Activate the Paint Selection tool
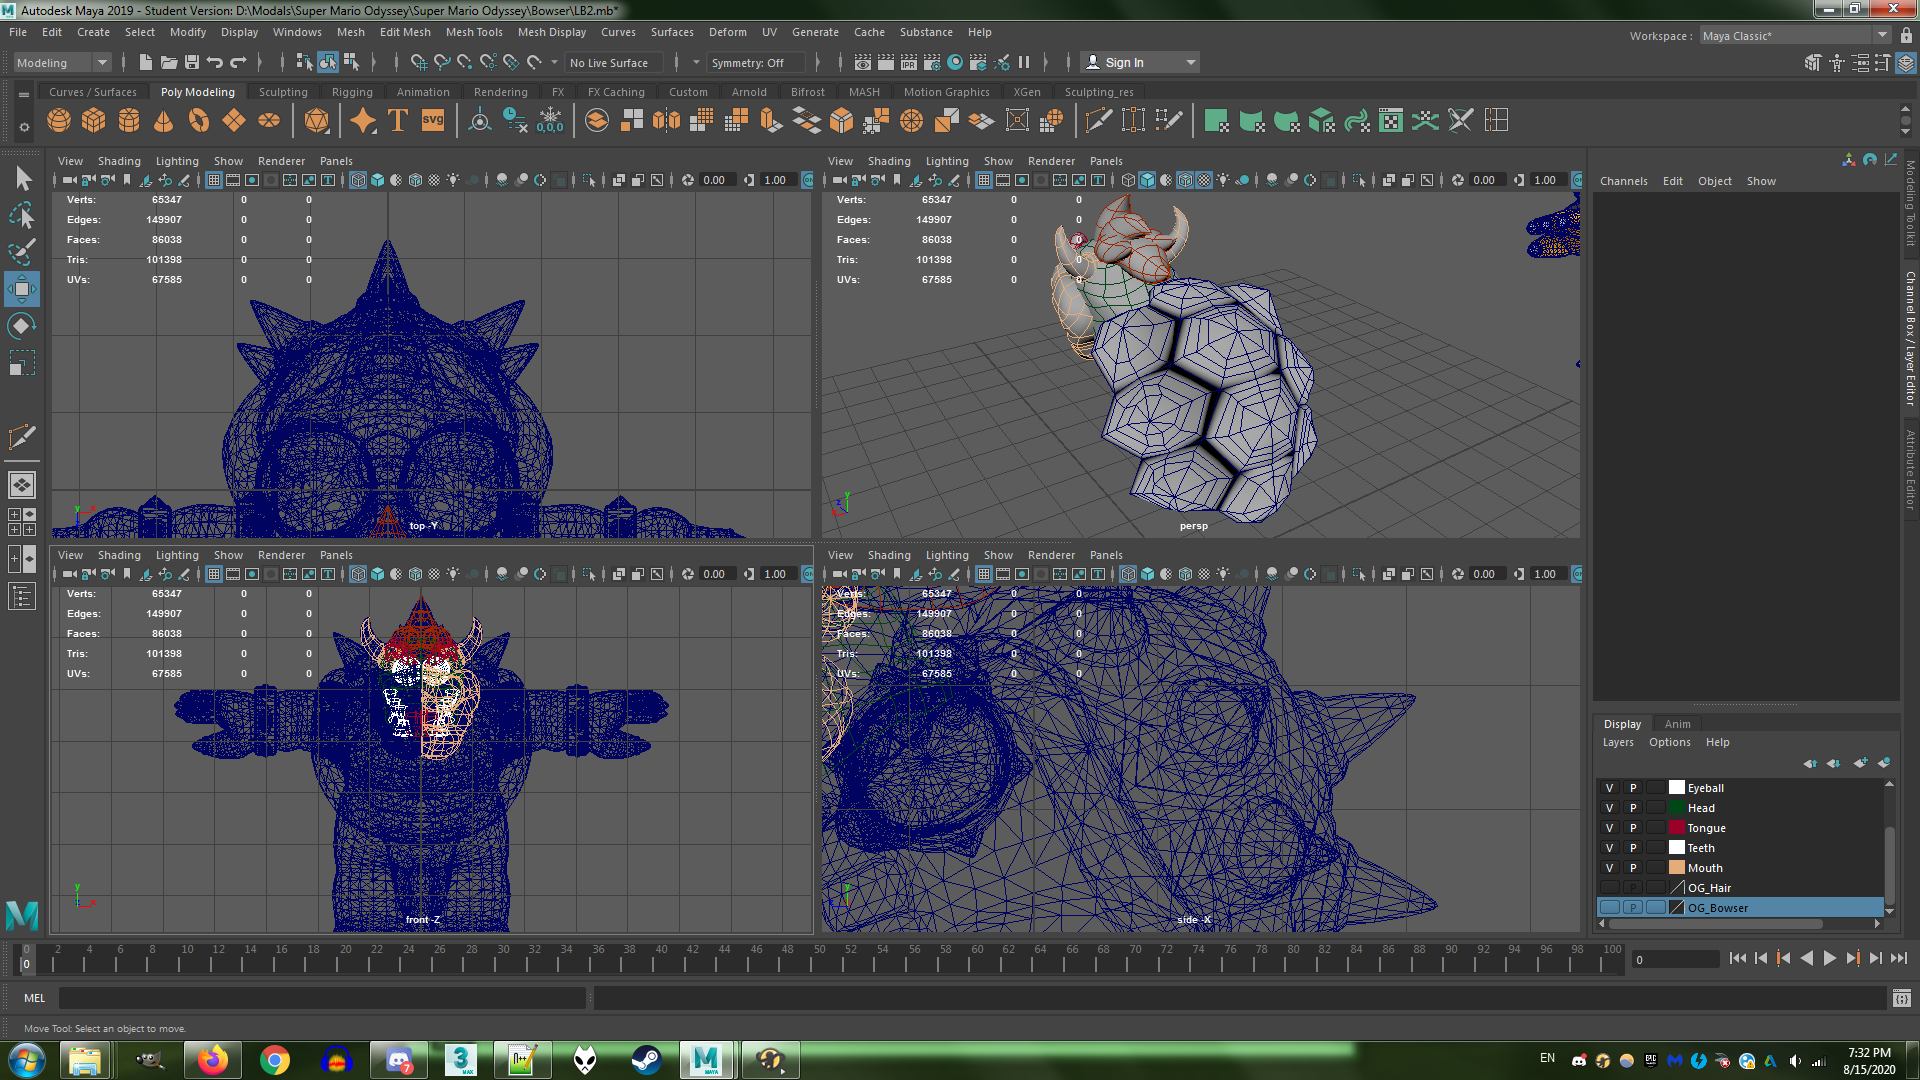 tap(22, 251)
